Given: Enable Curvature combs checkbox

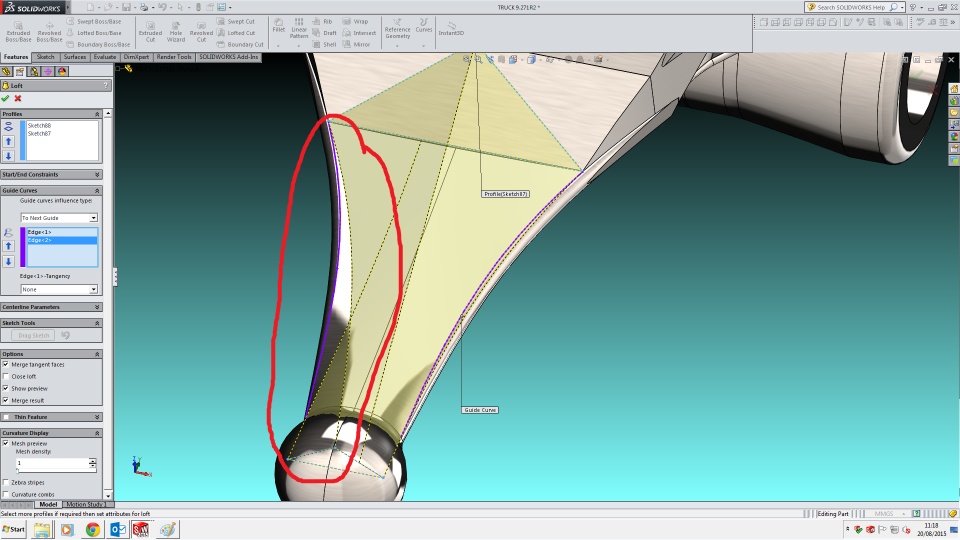Looking at the screenshot, I should pyautogui.click(x=6, y=494).
